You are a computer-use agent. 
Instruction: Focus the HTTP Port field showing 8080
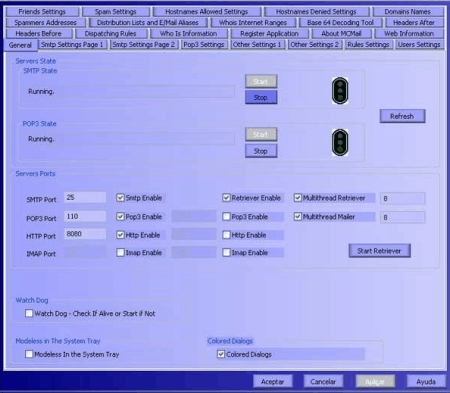[85, 234]
